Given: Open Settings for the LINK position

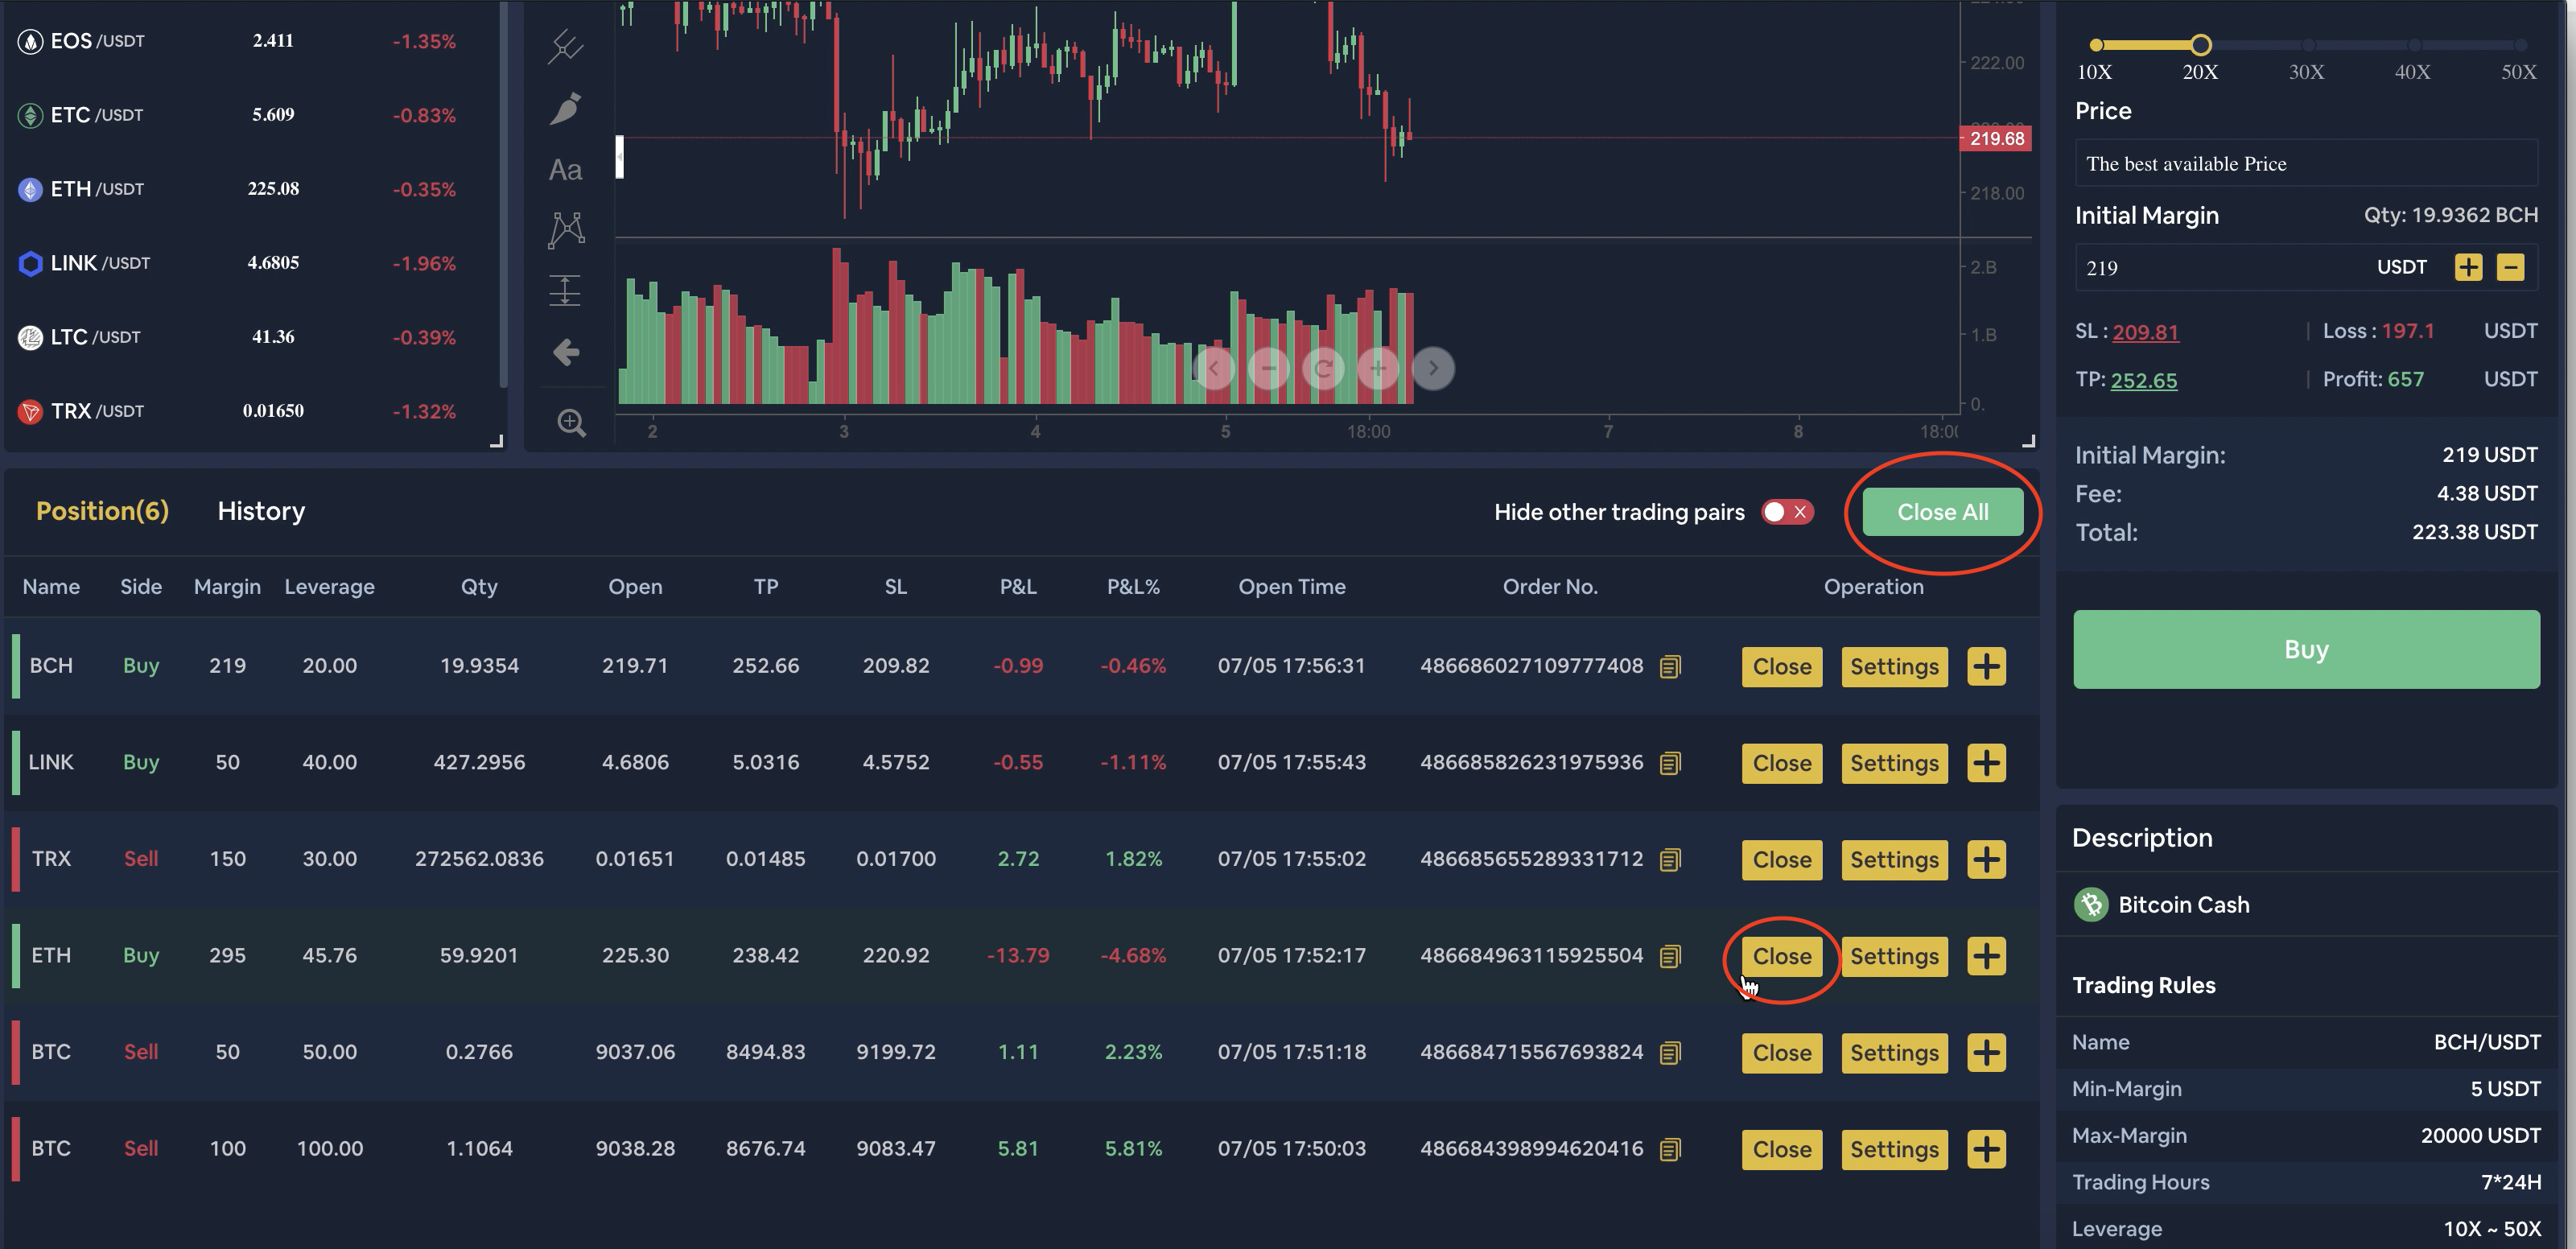Looking at the screenshot, I should tap(1893, 763).
